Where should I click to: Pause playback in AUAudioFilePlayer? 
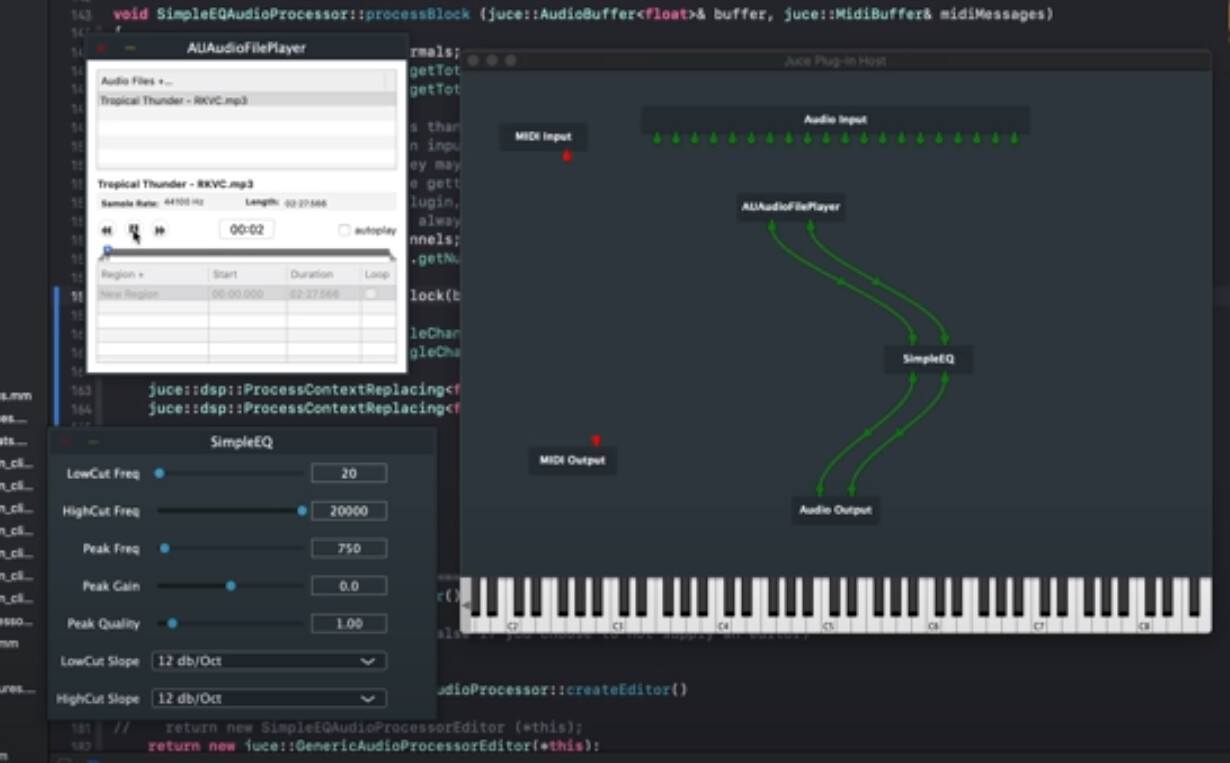133,230
